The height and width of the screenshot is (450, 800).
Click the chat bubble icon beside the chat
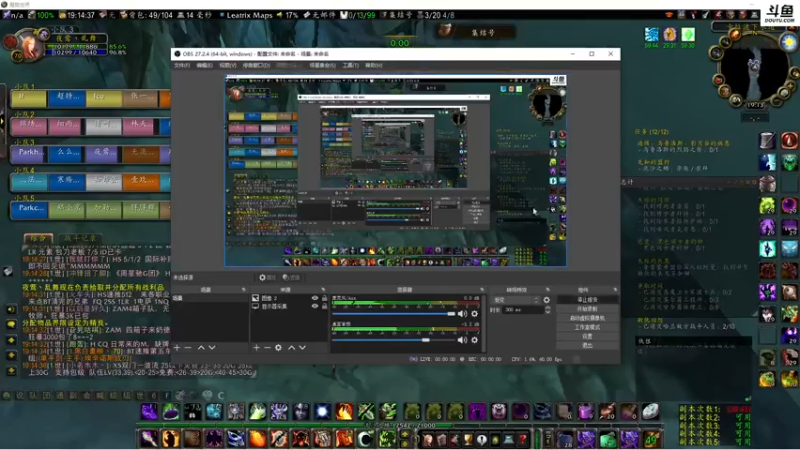[11, 324]
